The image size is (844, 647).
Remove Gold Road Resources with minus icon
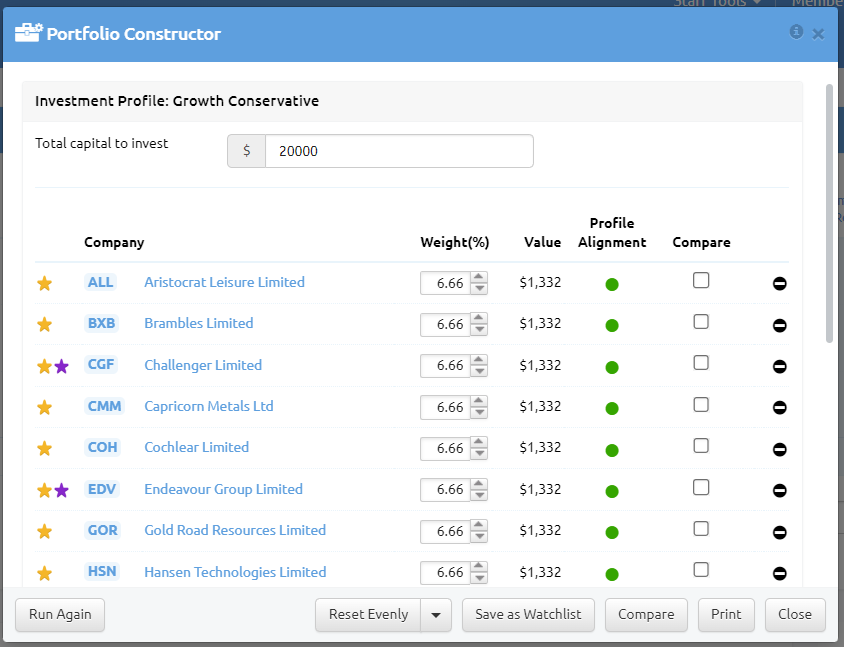(x=779, y=532)
